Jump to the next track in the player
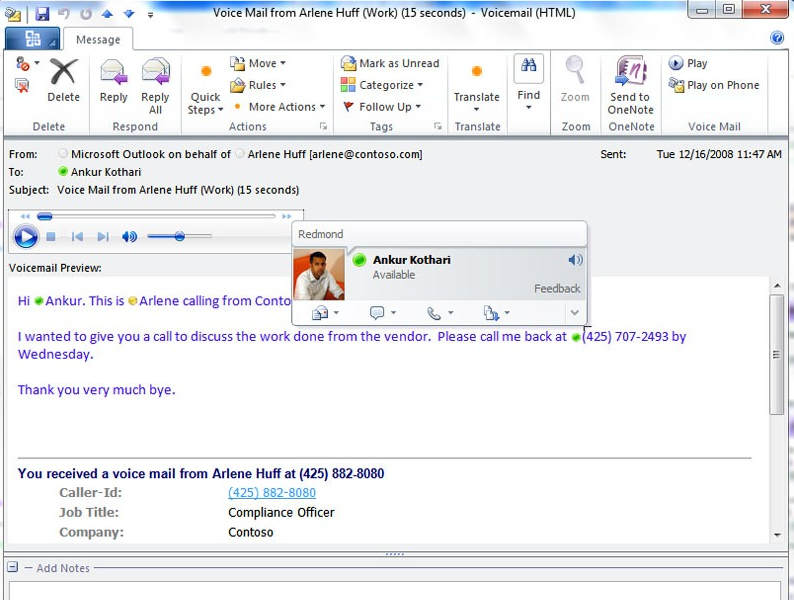 tap(103, 236)
